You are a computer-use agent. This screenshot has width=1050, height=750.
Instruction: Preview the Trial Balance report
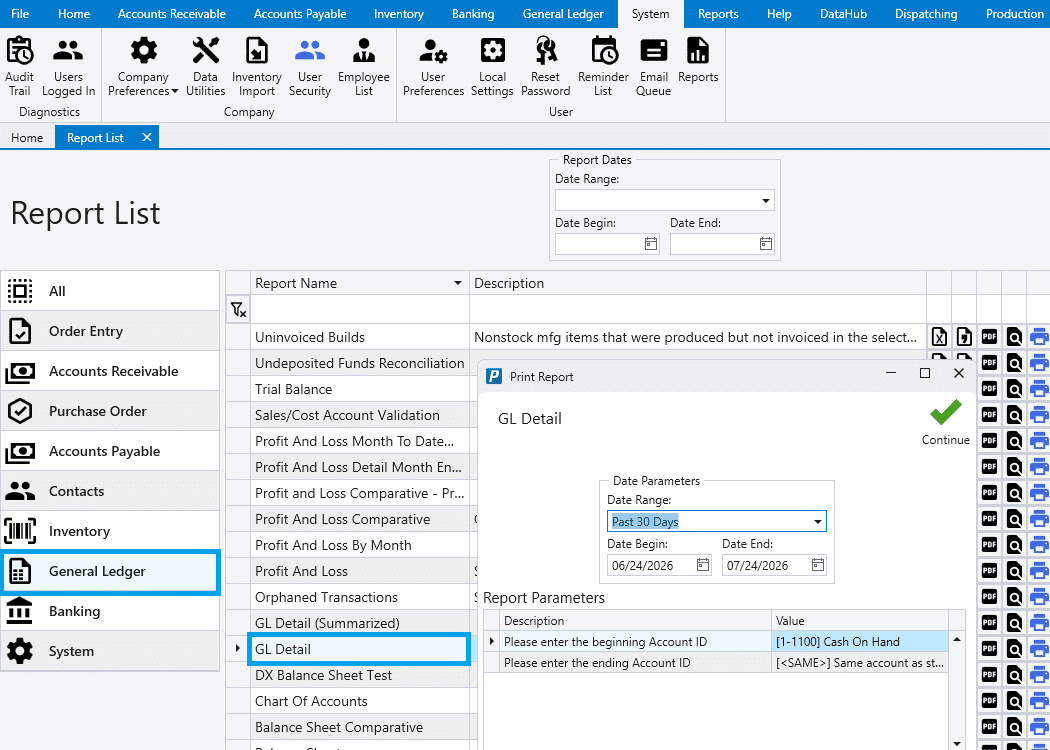coord(1014,388)
